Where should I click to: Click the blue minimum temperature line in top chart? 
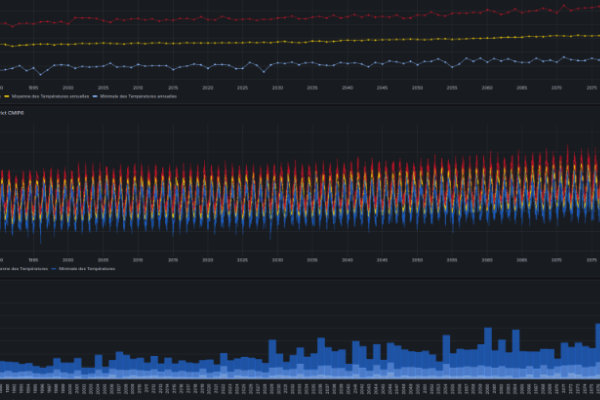tap(300, 64)
